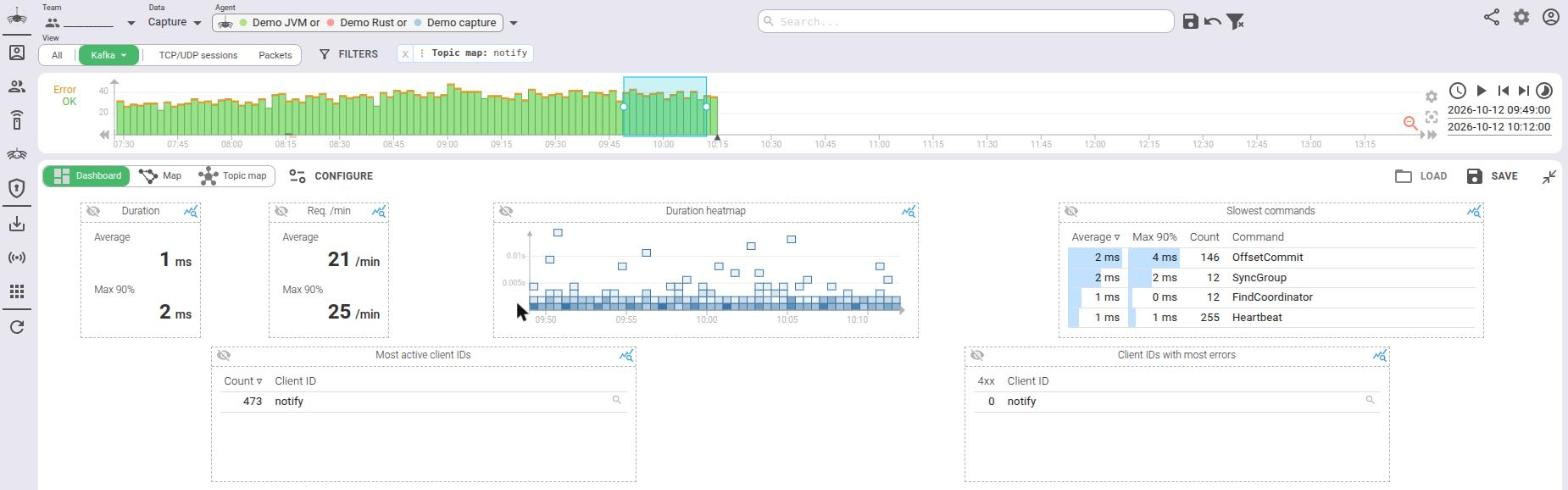The height and width of the screenshot is (490, 1568).
Task: Select the All view tab
Action: tap(57, 55)
